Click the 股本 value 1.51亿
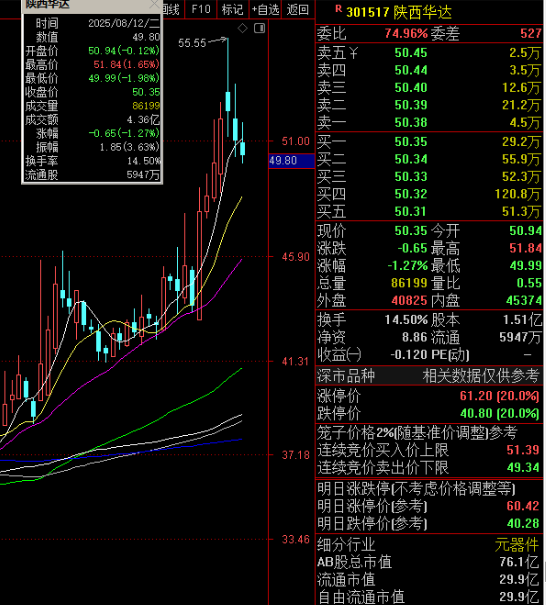The height and width of the screenshot is (605, 546). click(x=522, y=320)
